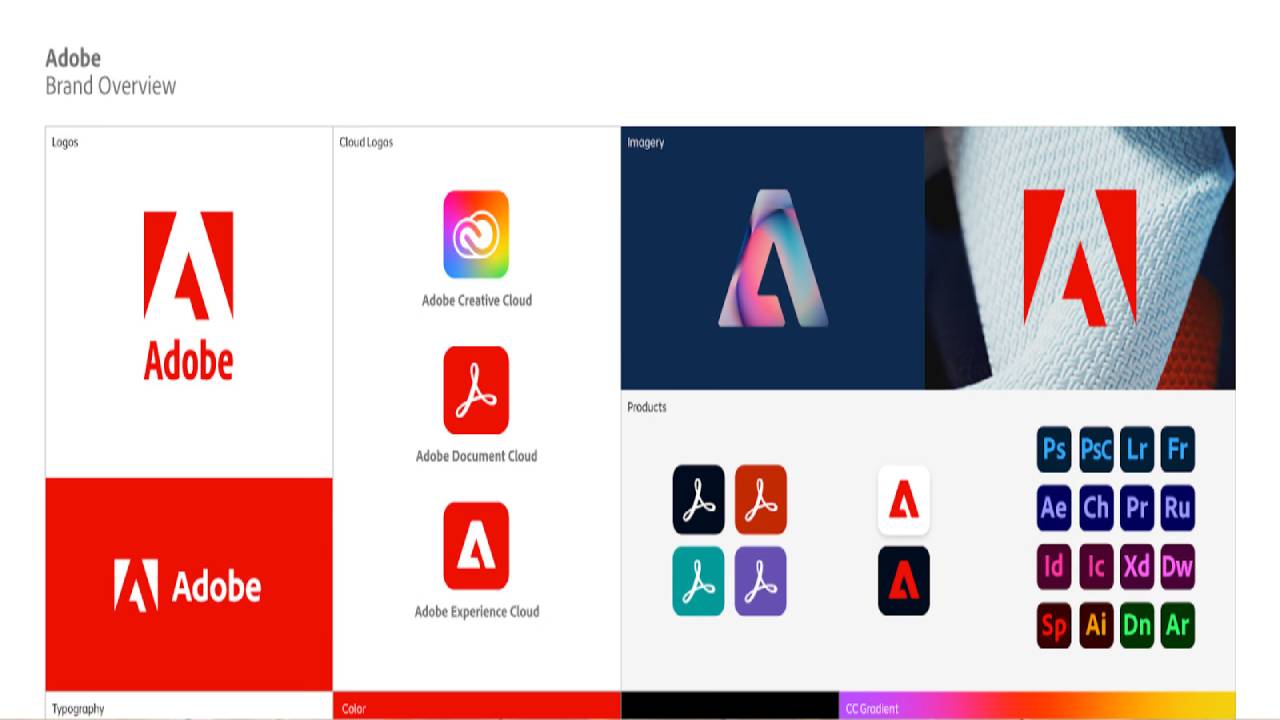
Task: Select the InDesign Id icon
Action: point(1054,567)
